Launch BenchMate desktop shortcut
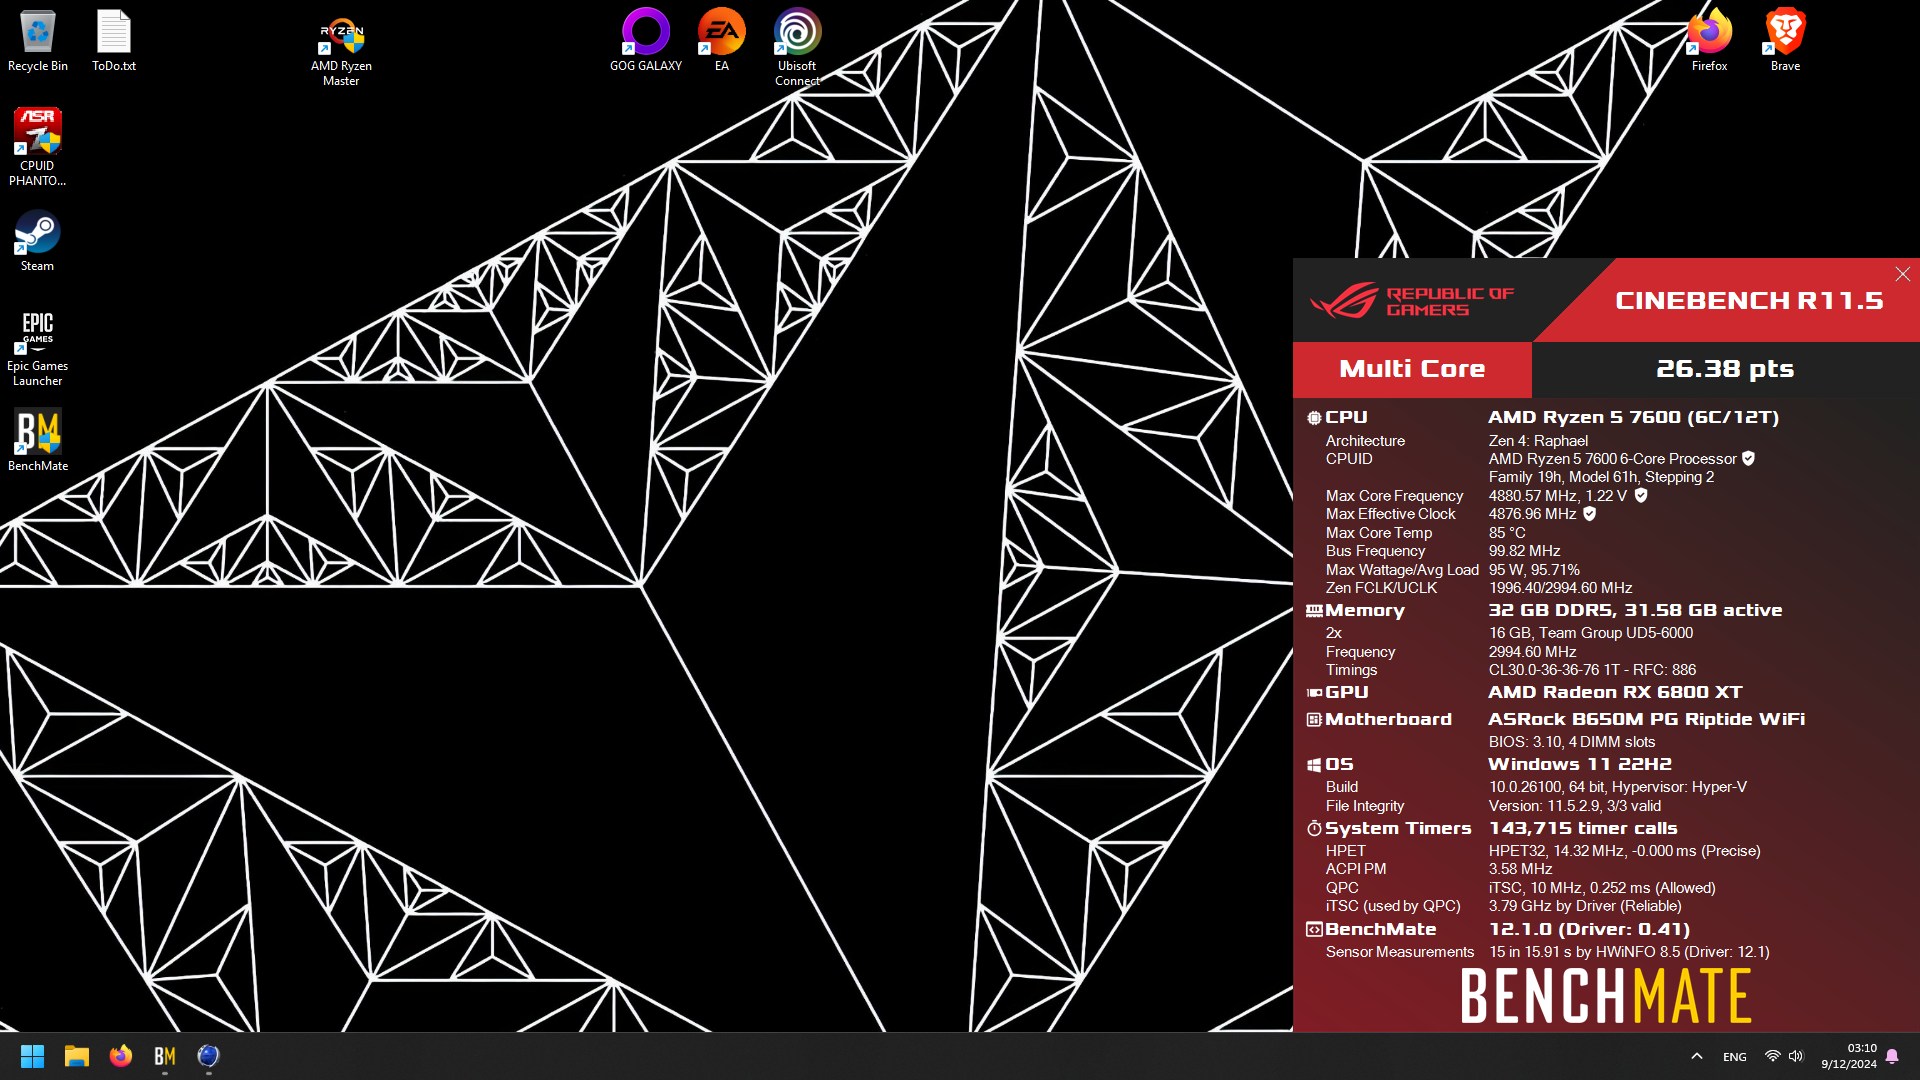 (x=38, y=440)
